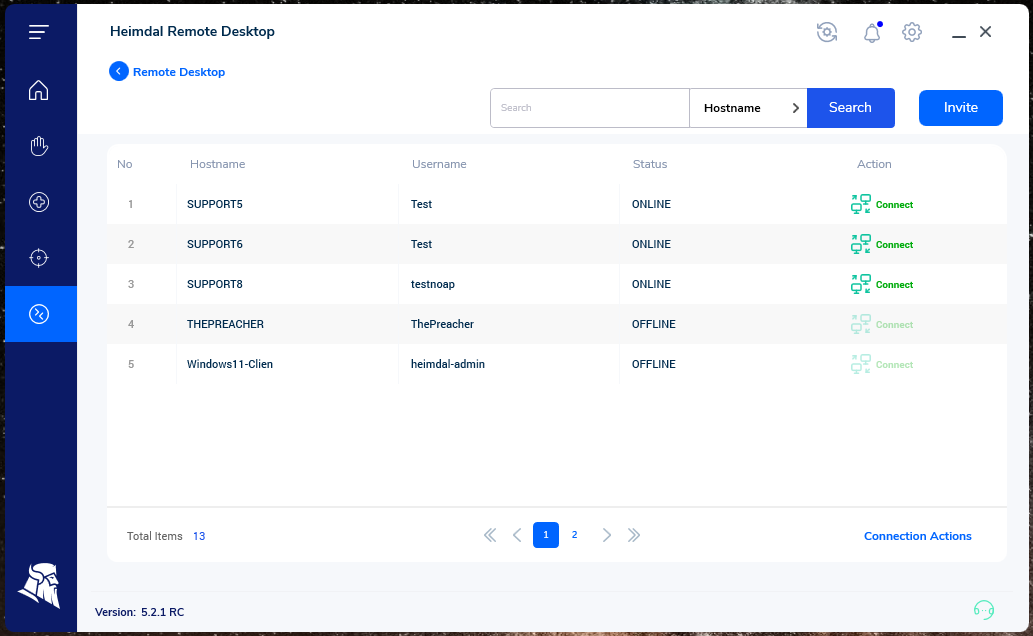Click the Version 5.2.1 RC text
This screenshot has width=1033, height=636.
click(x=140, y=612)
